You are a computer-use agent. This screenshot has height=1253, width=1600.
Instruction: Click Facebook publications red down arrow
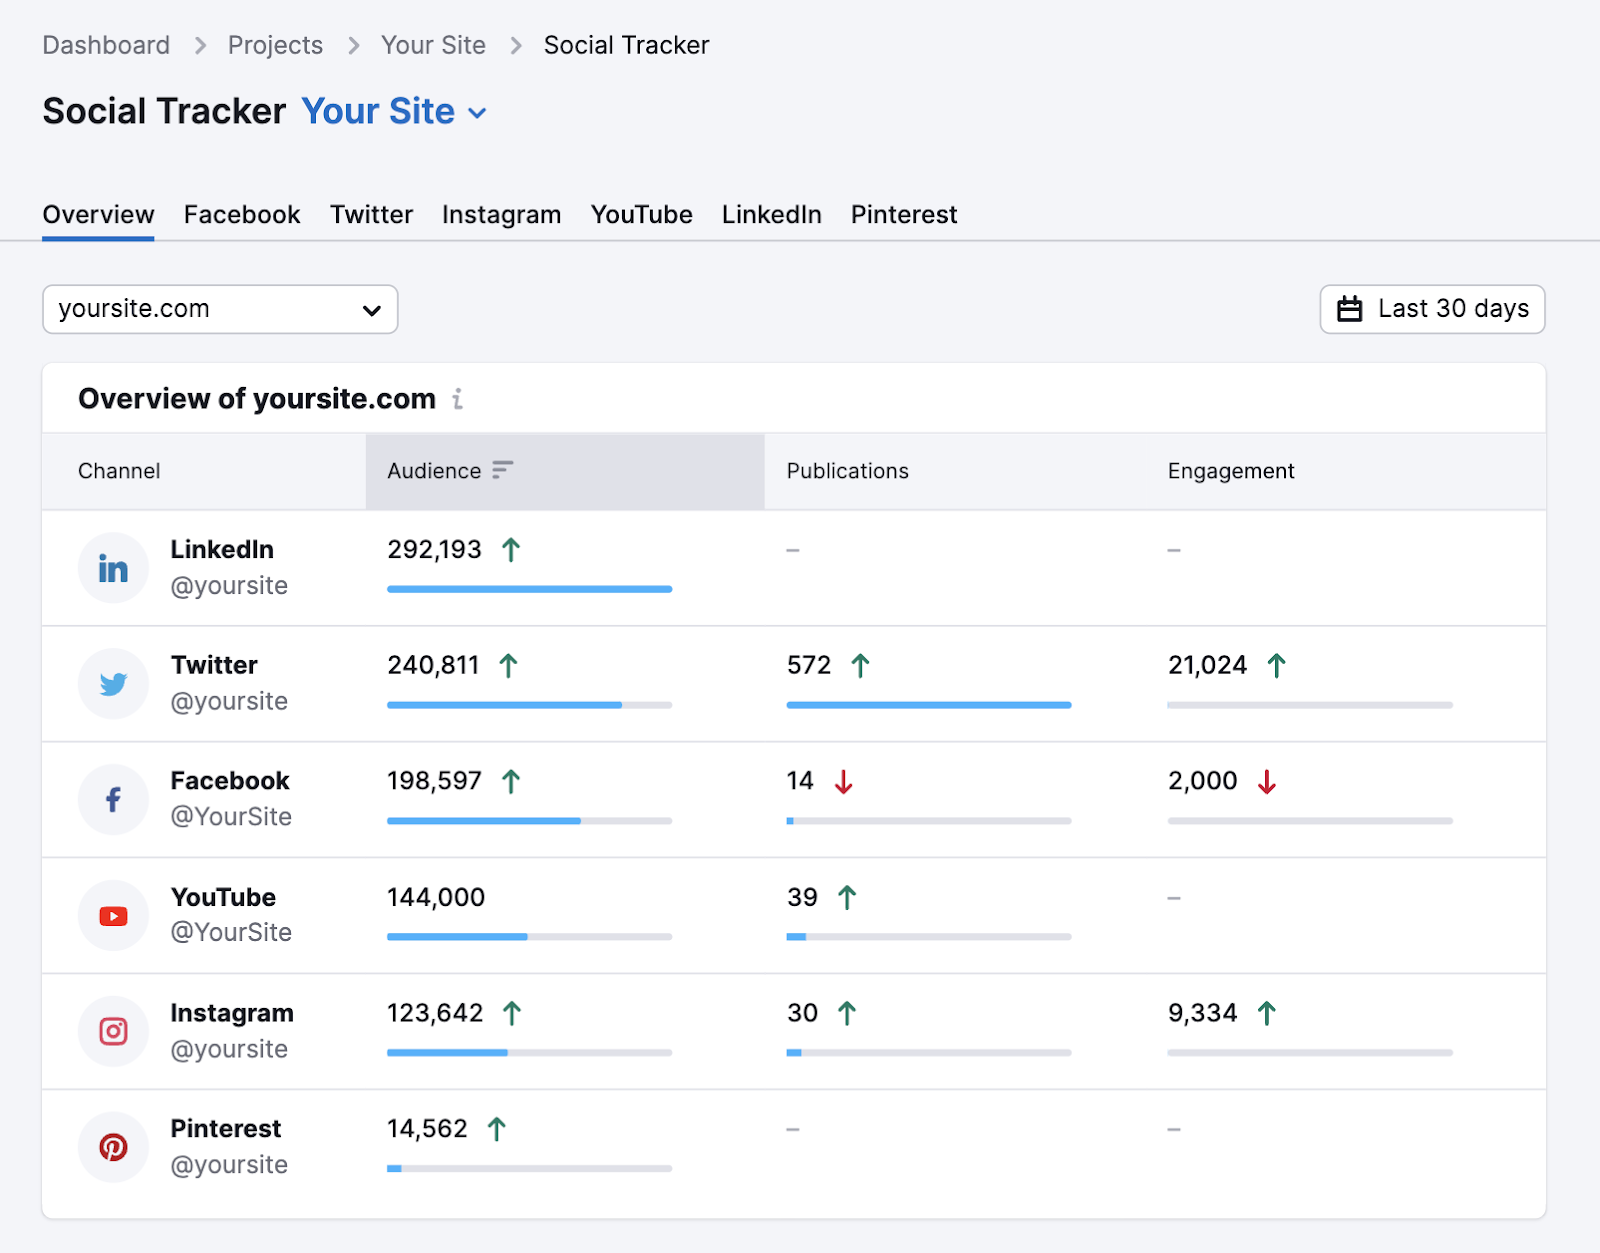point(844,781)
